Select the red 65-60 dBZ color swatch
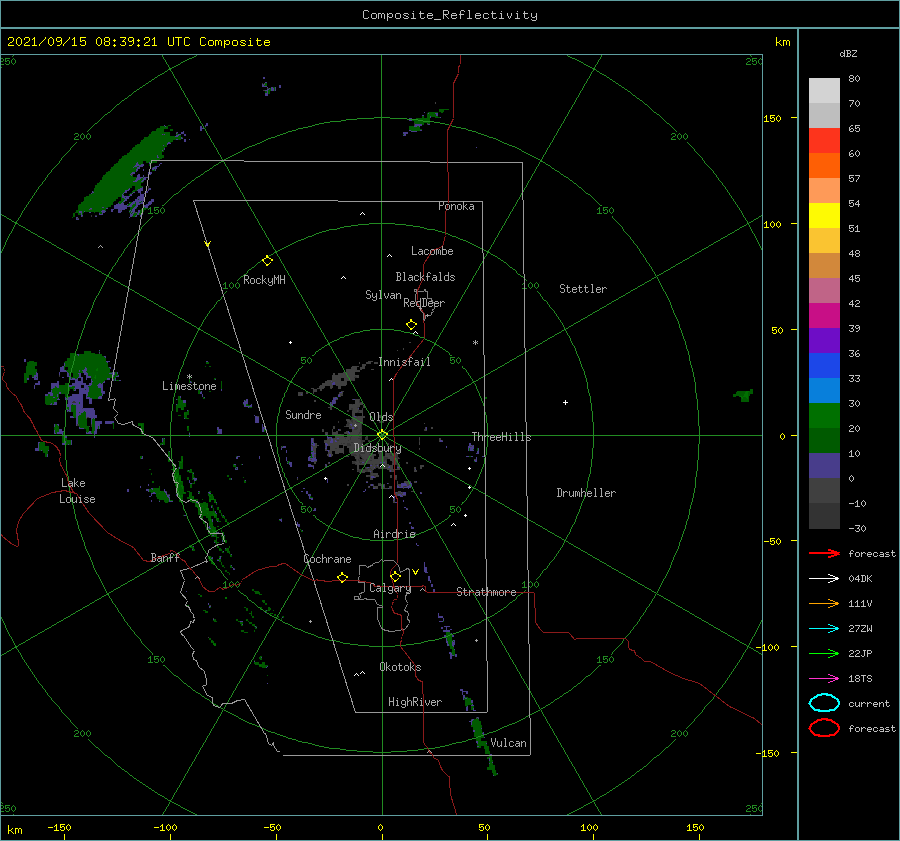The image size is (900, 841). tap(824, 141)
